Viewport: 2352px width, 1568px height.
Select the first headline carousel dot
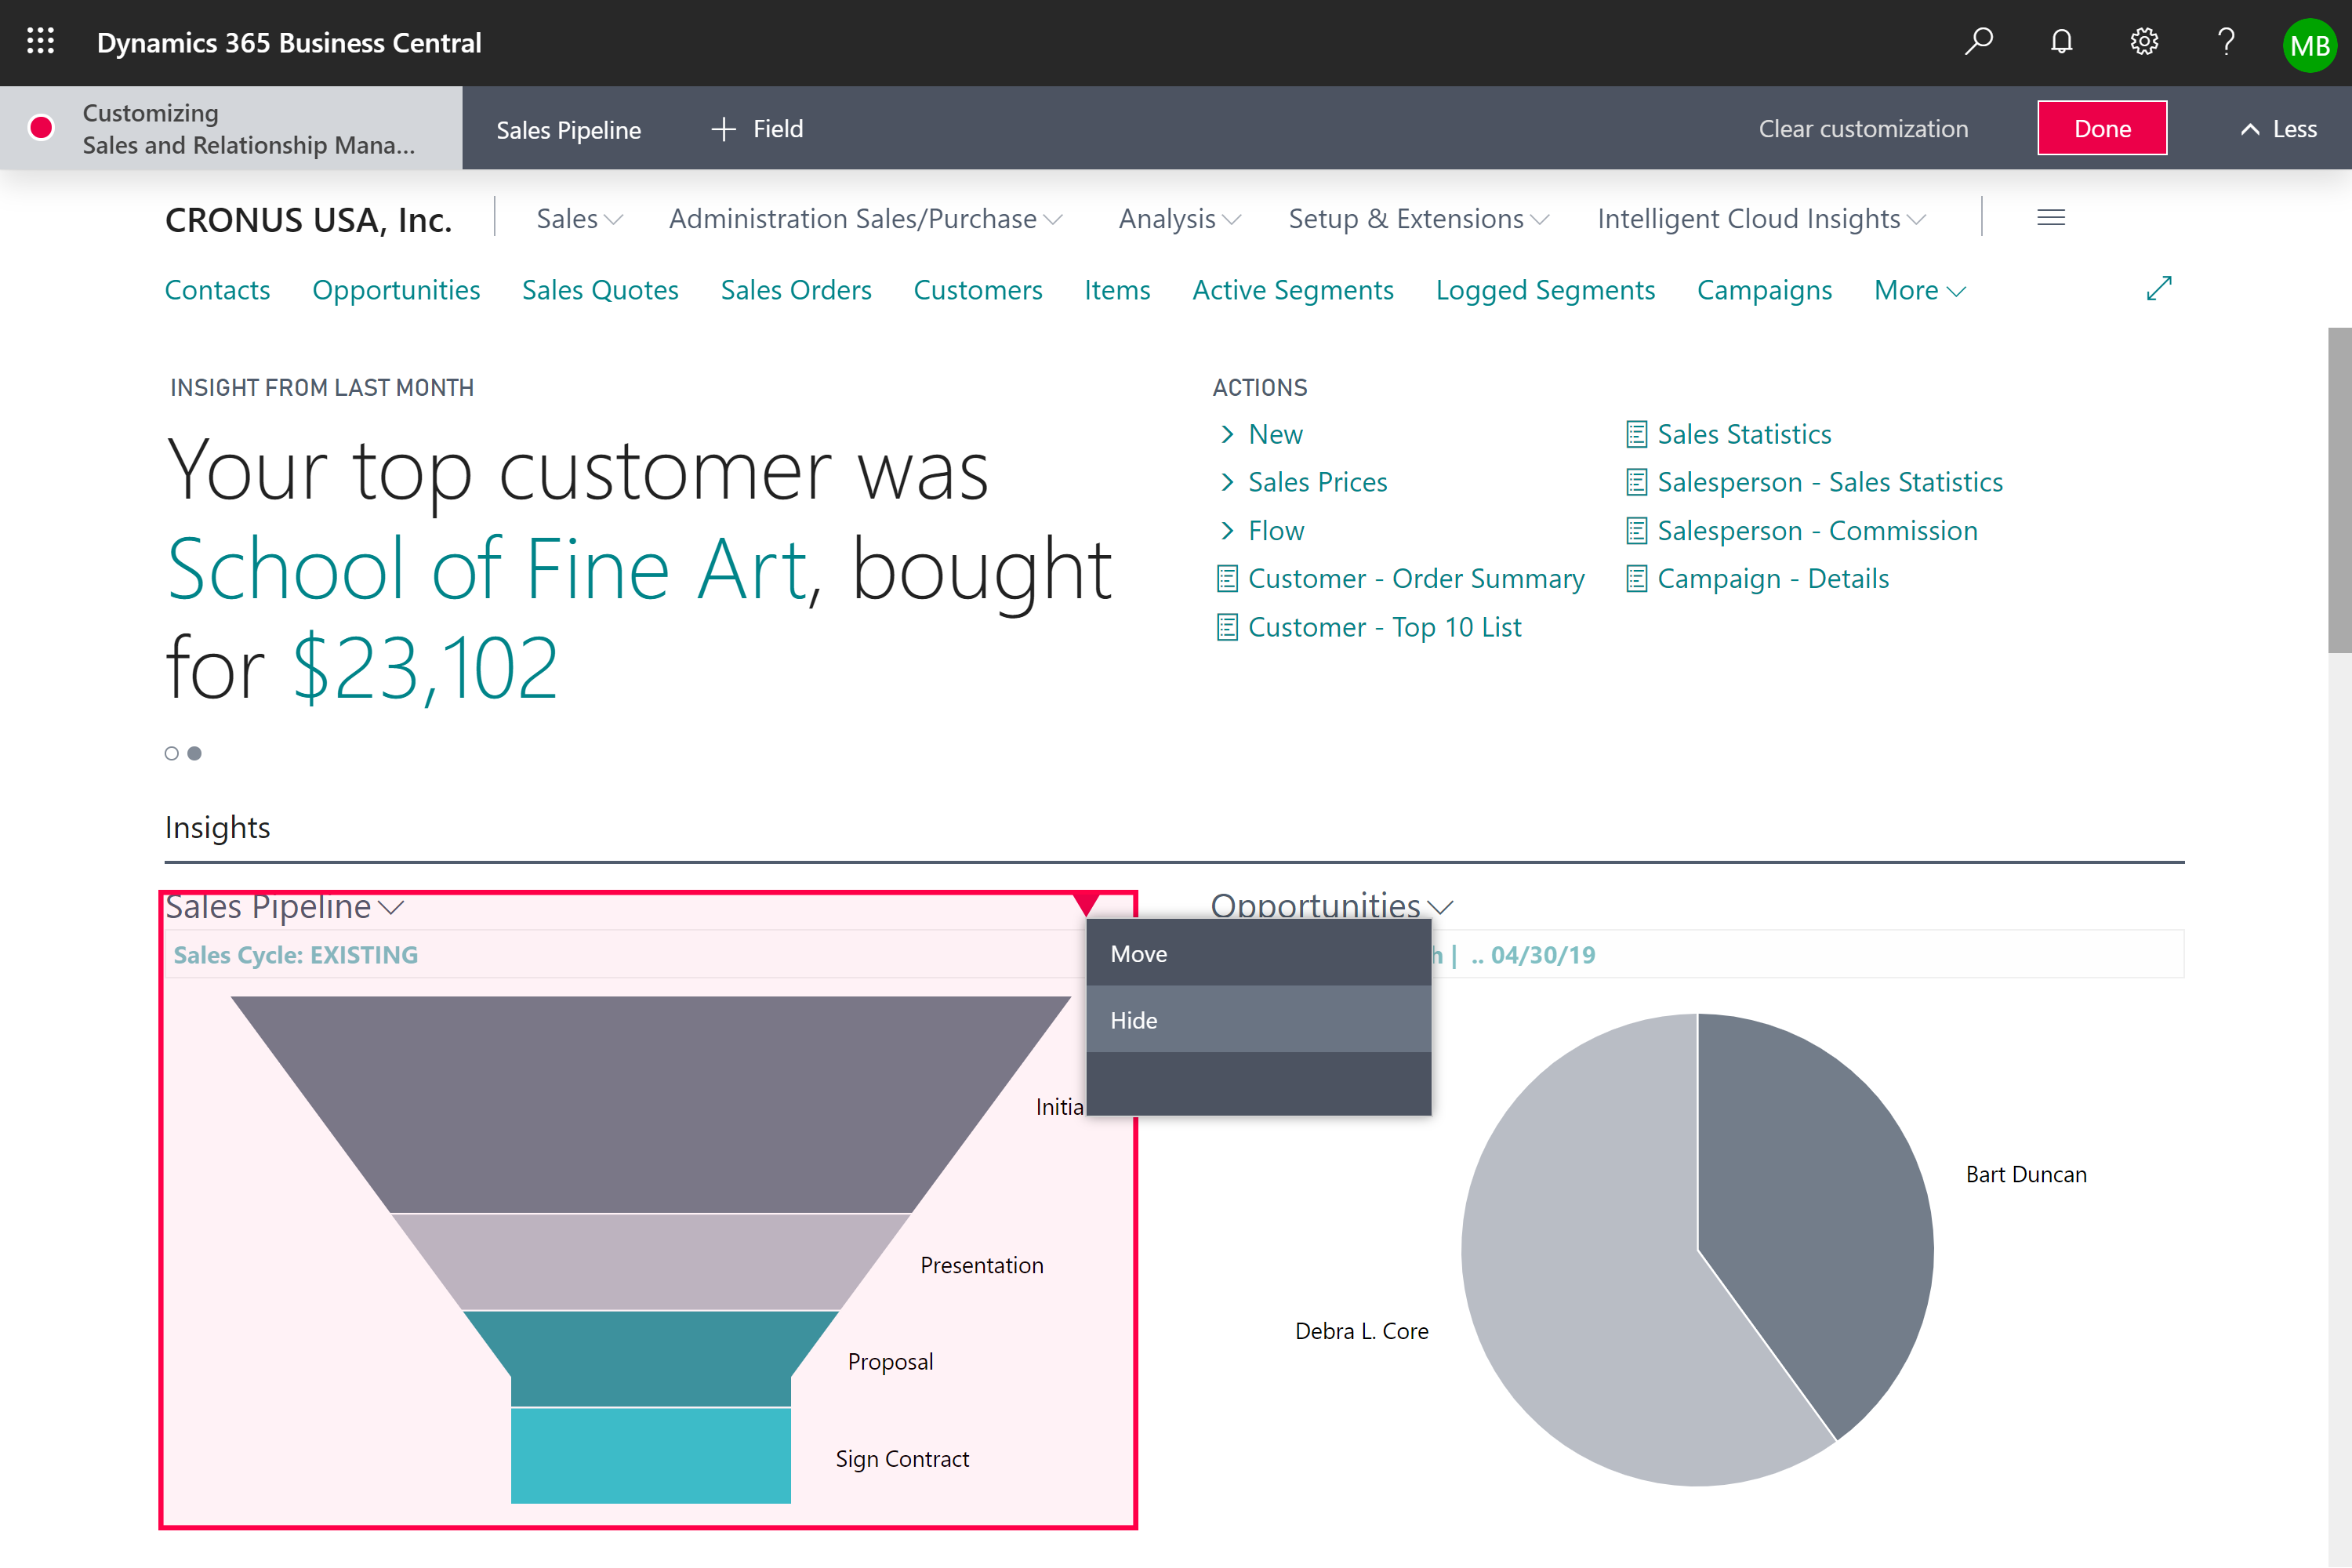(172, 753)
